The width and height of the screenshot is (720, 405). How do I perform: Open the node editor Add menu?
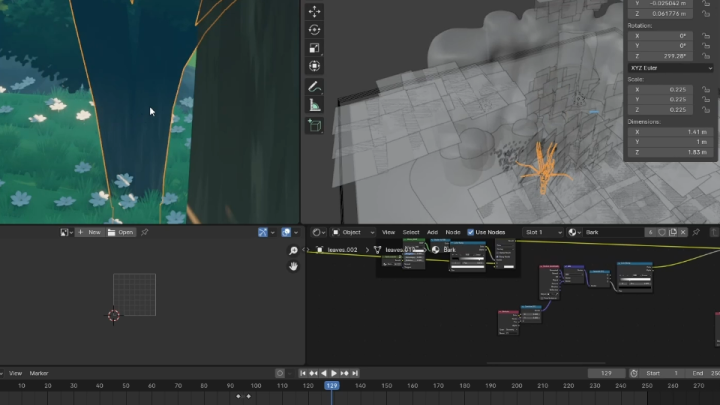click(x=433, y=232)
